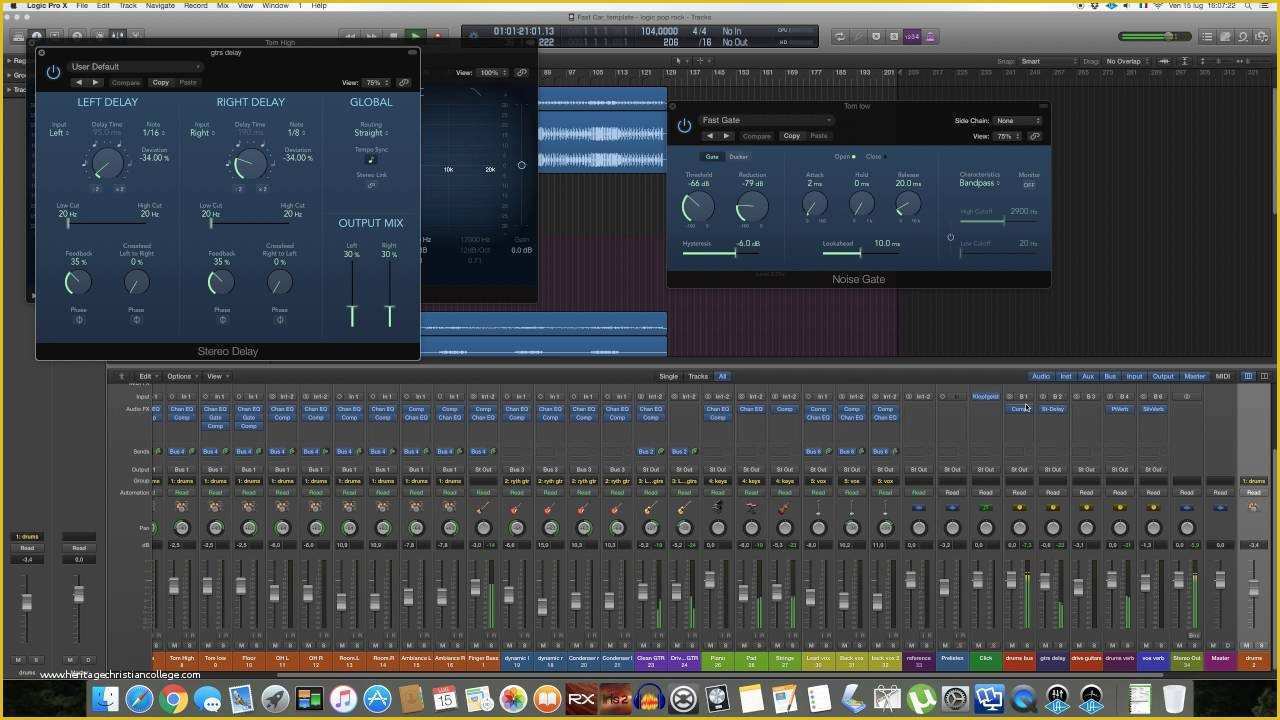This screenshot has height=720, width=1280.
Task: Open the Klopfgeist instrument on Click channel
Action: coord(985,396)
